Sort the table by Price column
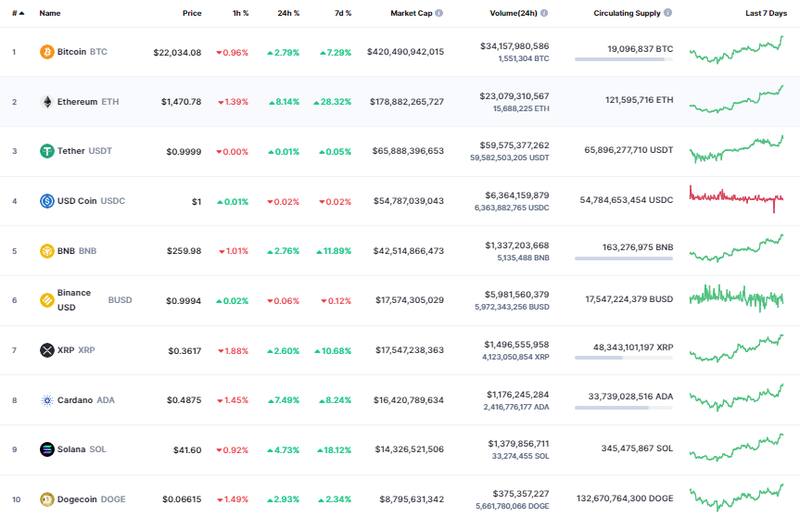This screenshot has height=518, width=800. click(x=192, y=14)
